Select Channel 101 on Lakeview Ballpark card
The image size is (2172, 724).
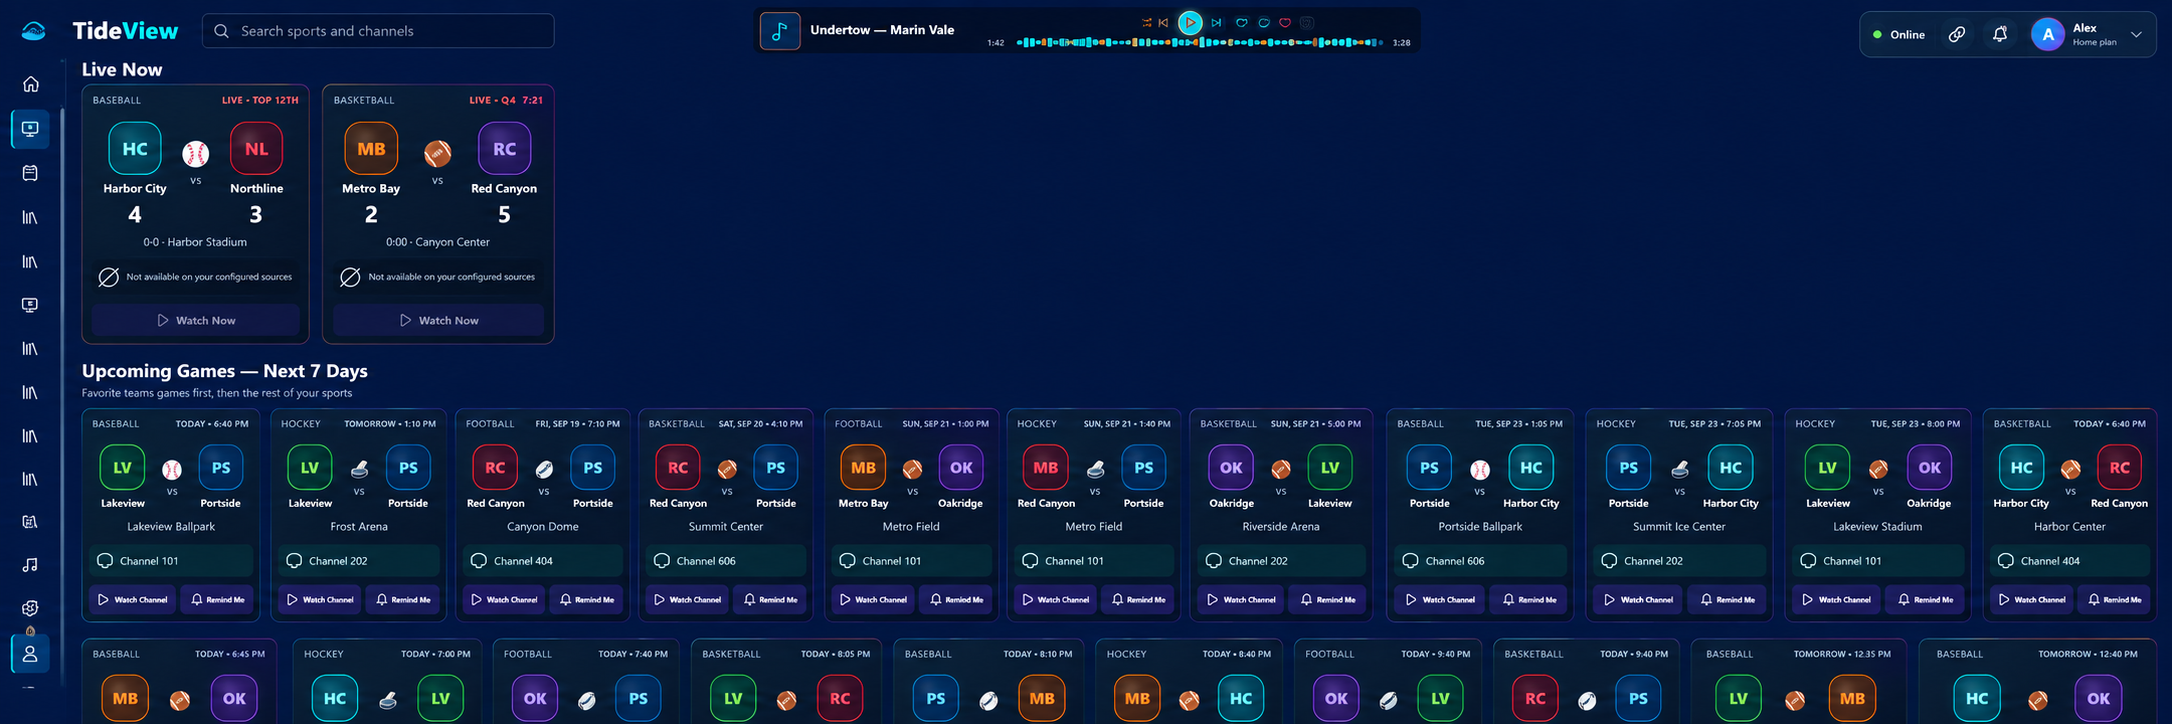(171, 561)
